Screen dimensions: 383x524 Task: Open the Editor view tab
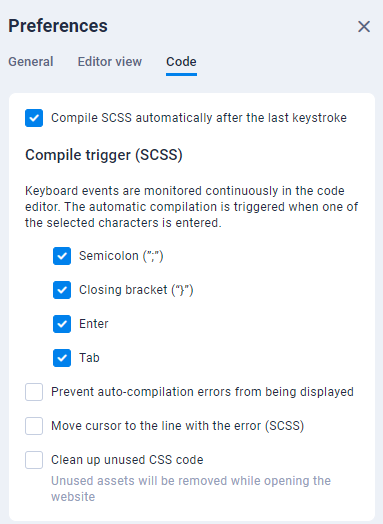pyautogui.click(x=110, y=62)
